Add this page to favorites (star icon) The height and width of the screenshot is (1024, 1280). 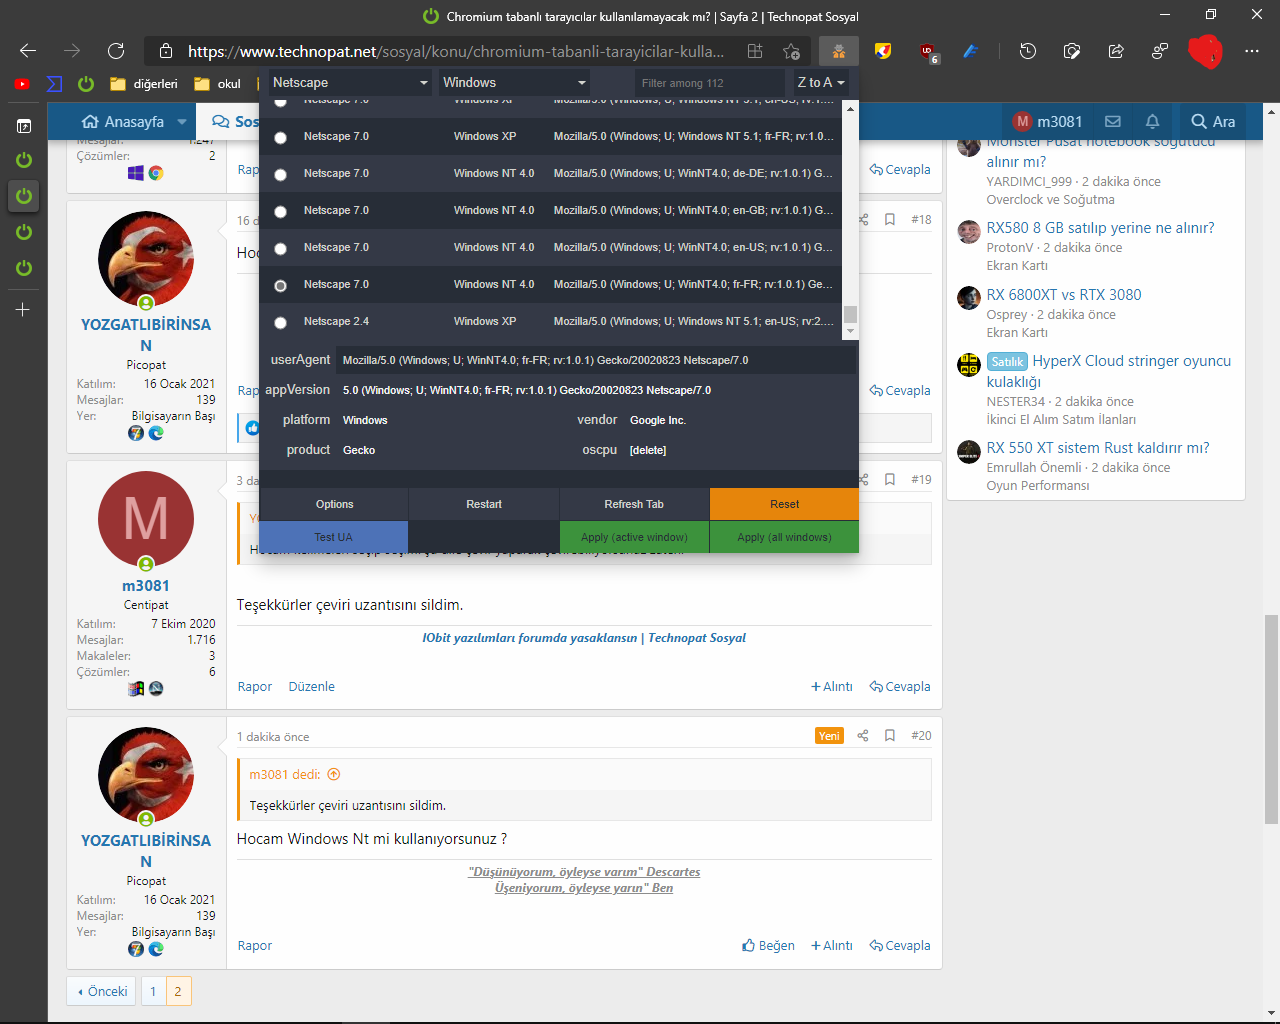pos(791,51)
